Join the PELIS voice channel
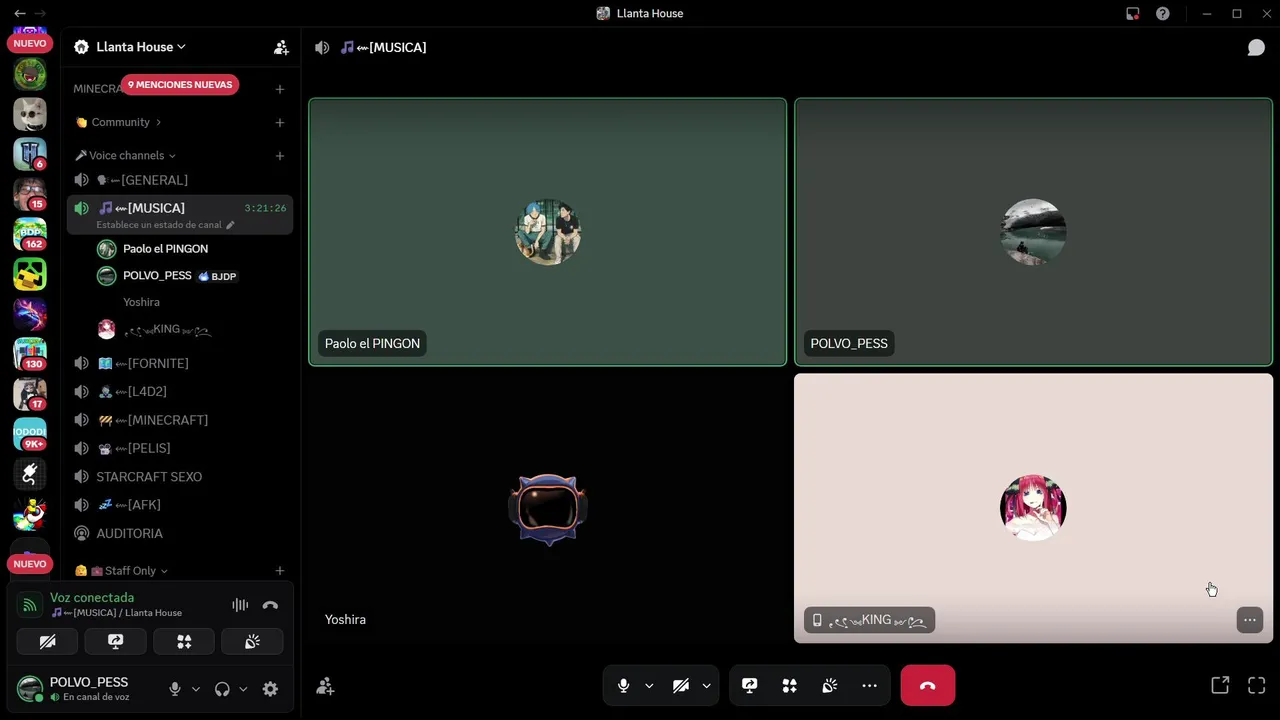Image resolution: width=1280 pixels, height=720 pixels. point(180,448)
